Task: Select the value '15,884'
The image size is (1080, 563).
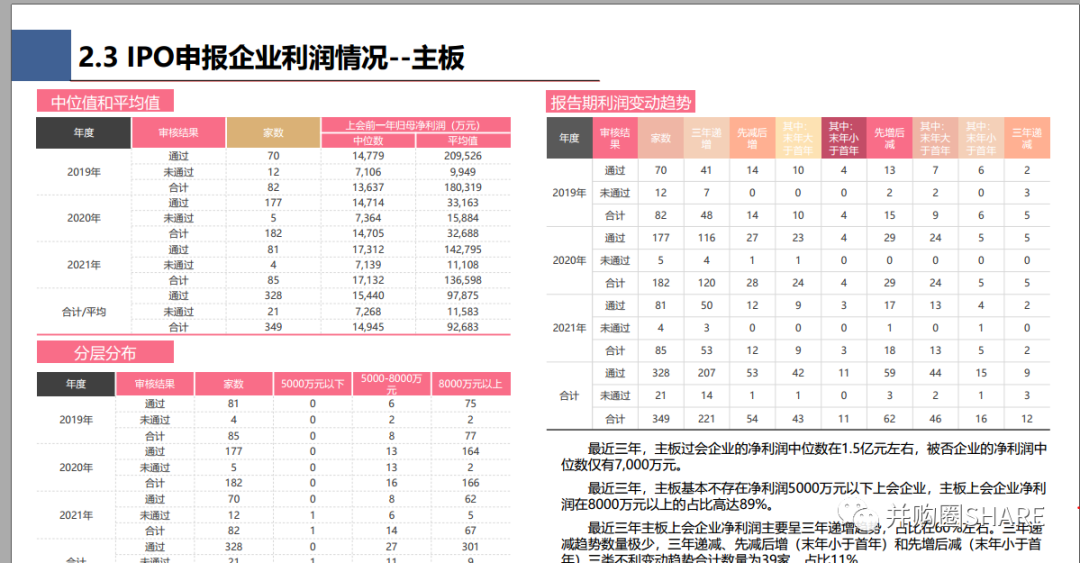Action: click(x=463, y=218)
